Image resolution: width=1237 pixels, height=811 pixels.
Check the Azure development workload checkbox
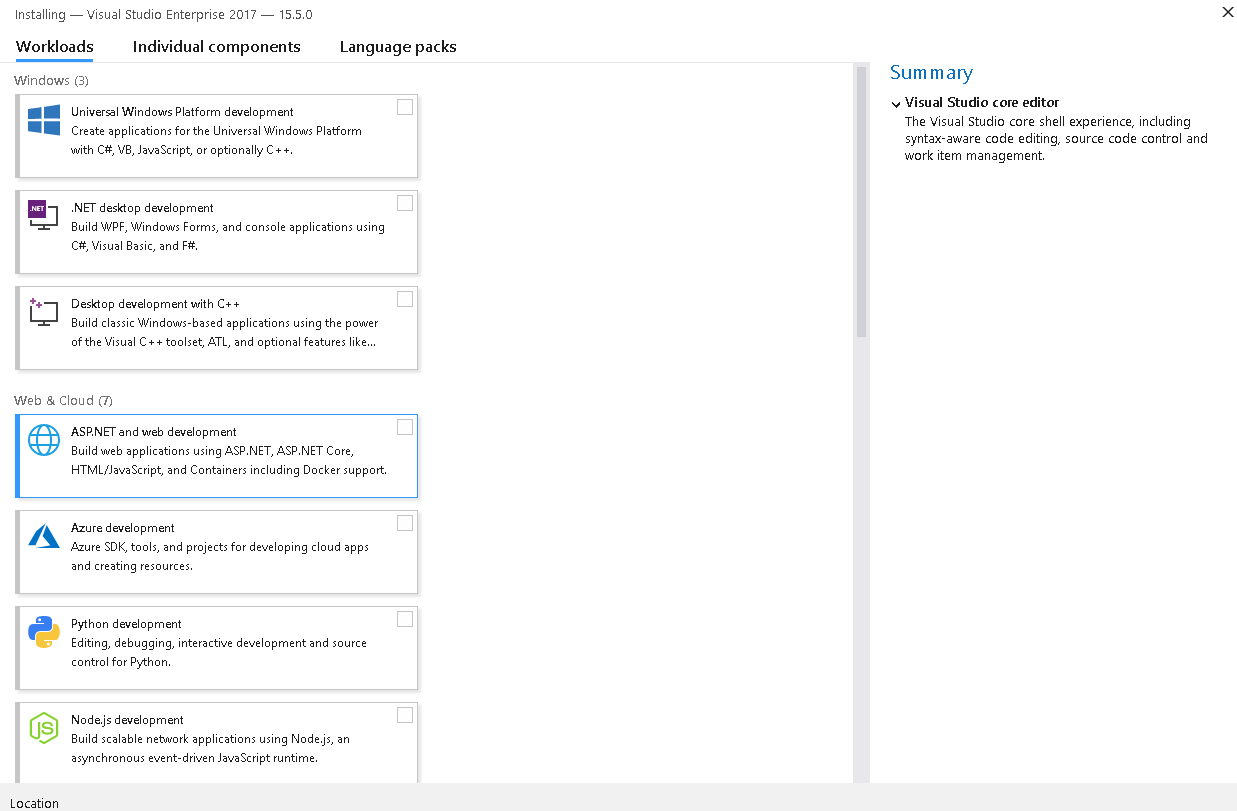[405, 523]
